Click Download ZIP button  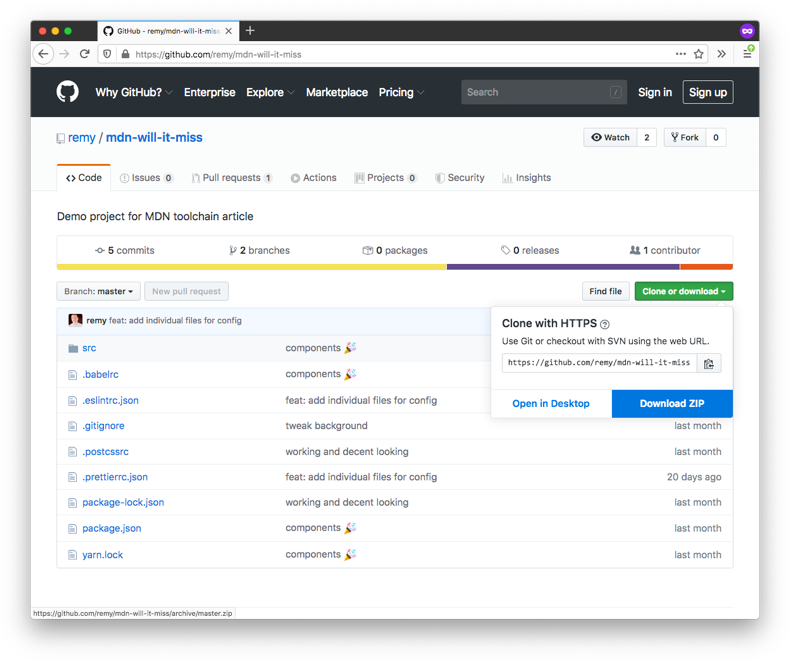(x=672, y=404)
